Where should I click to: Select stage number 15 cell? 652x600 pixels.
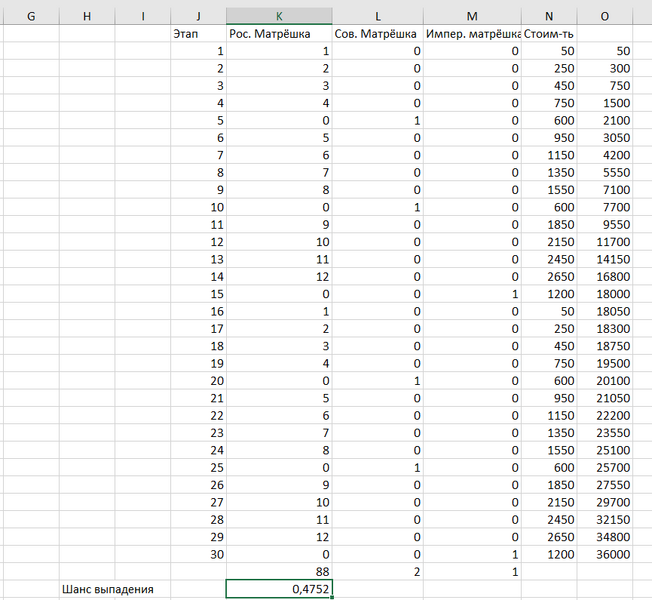pyautogui.click(x=198, y=294)
